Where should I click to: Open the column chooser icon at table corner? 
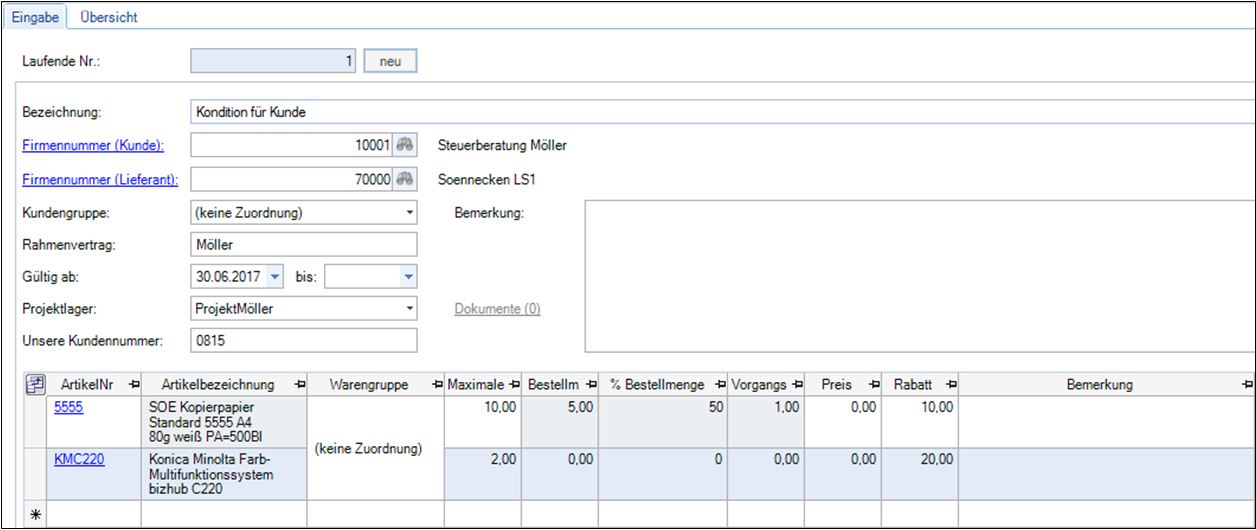pyautogui.click(x=34, y=384)
